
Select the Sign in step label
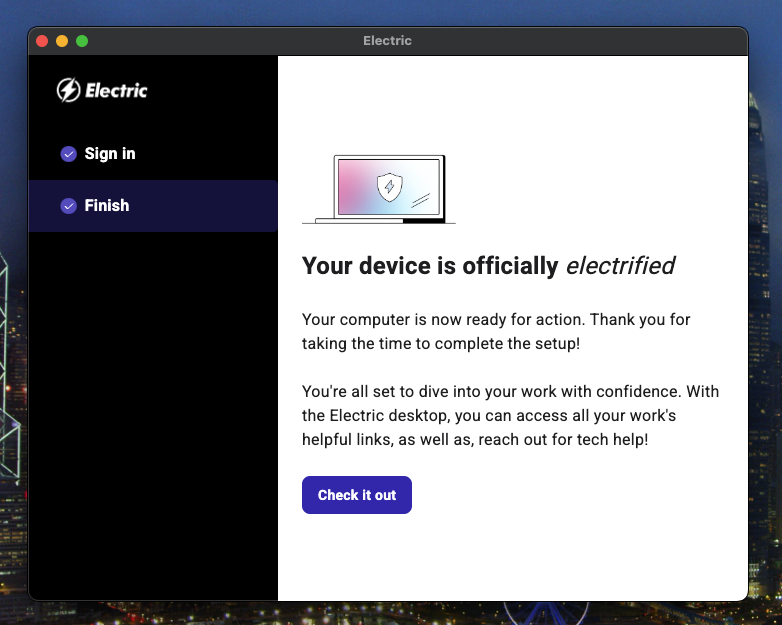110,154
